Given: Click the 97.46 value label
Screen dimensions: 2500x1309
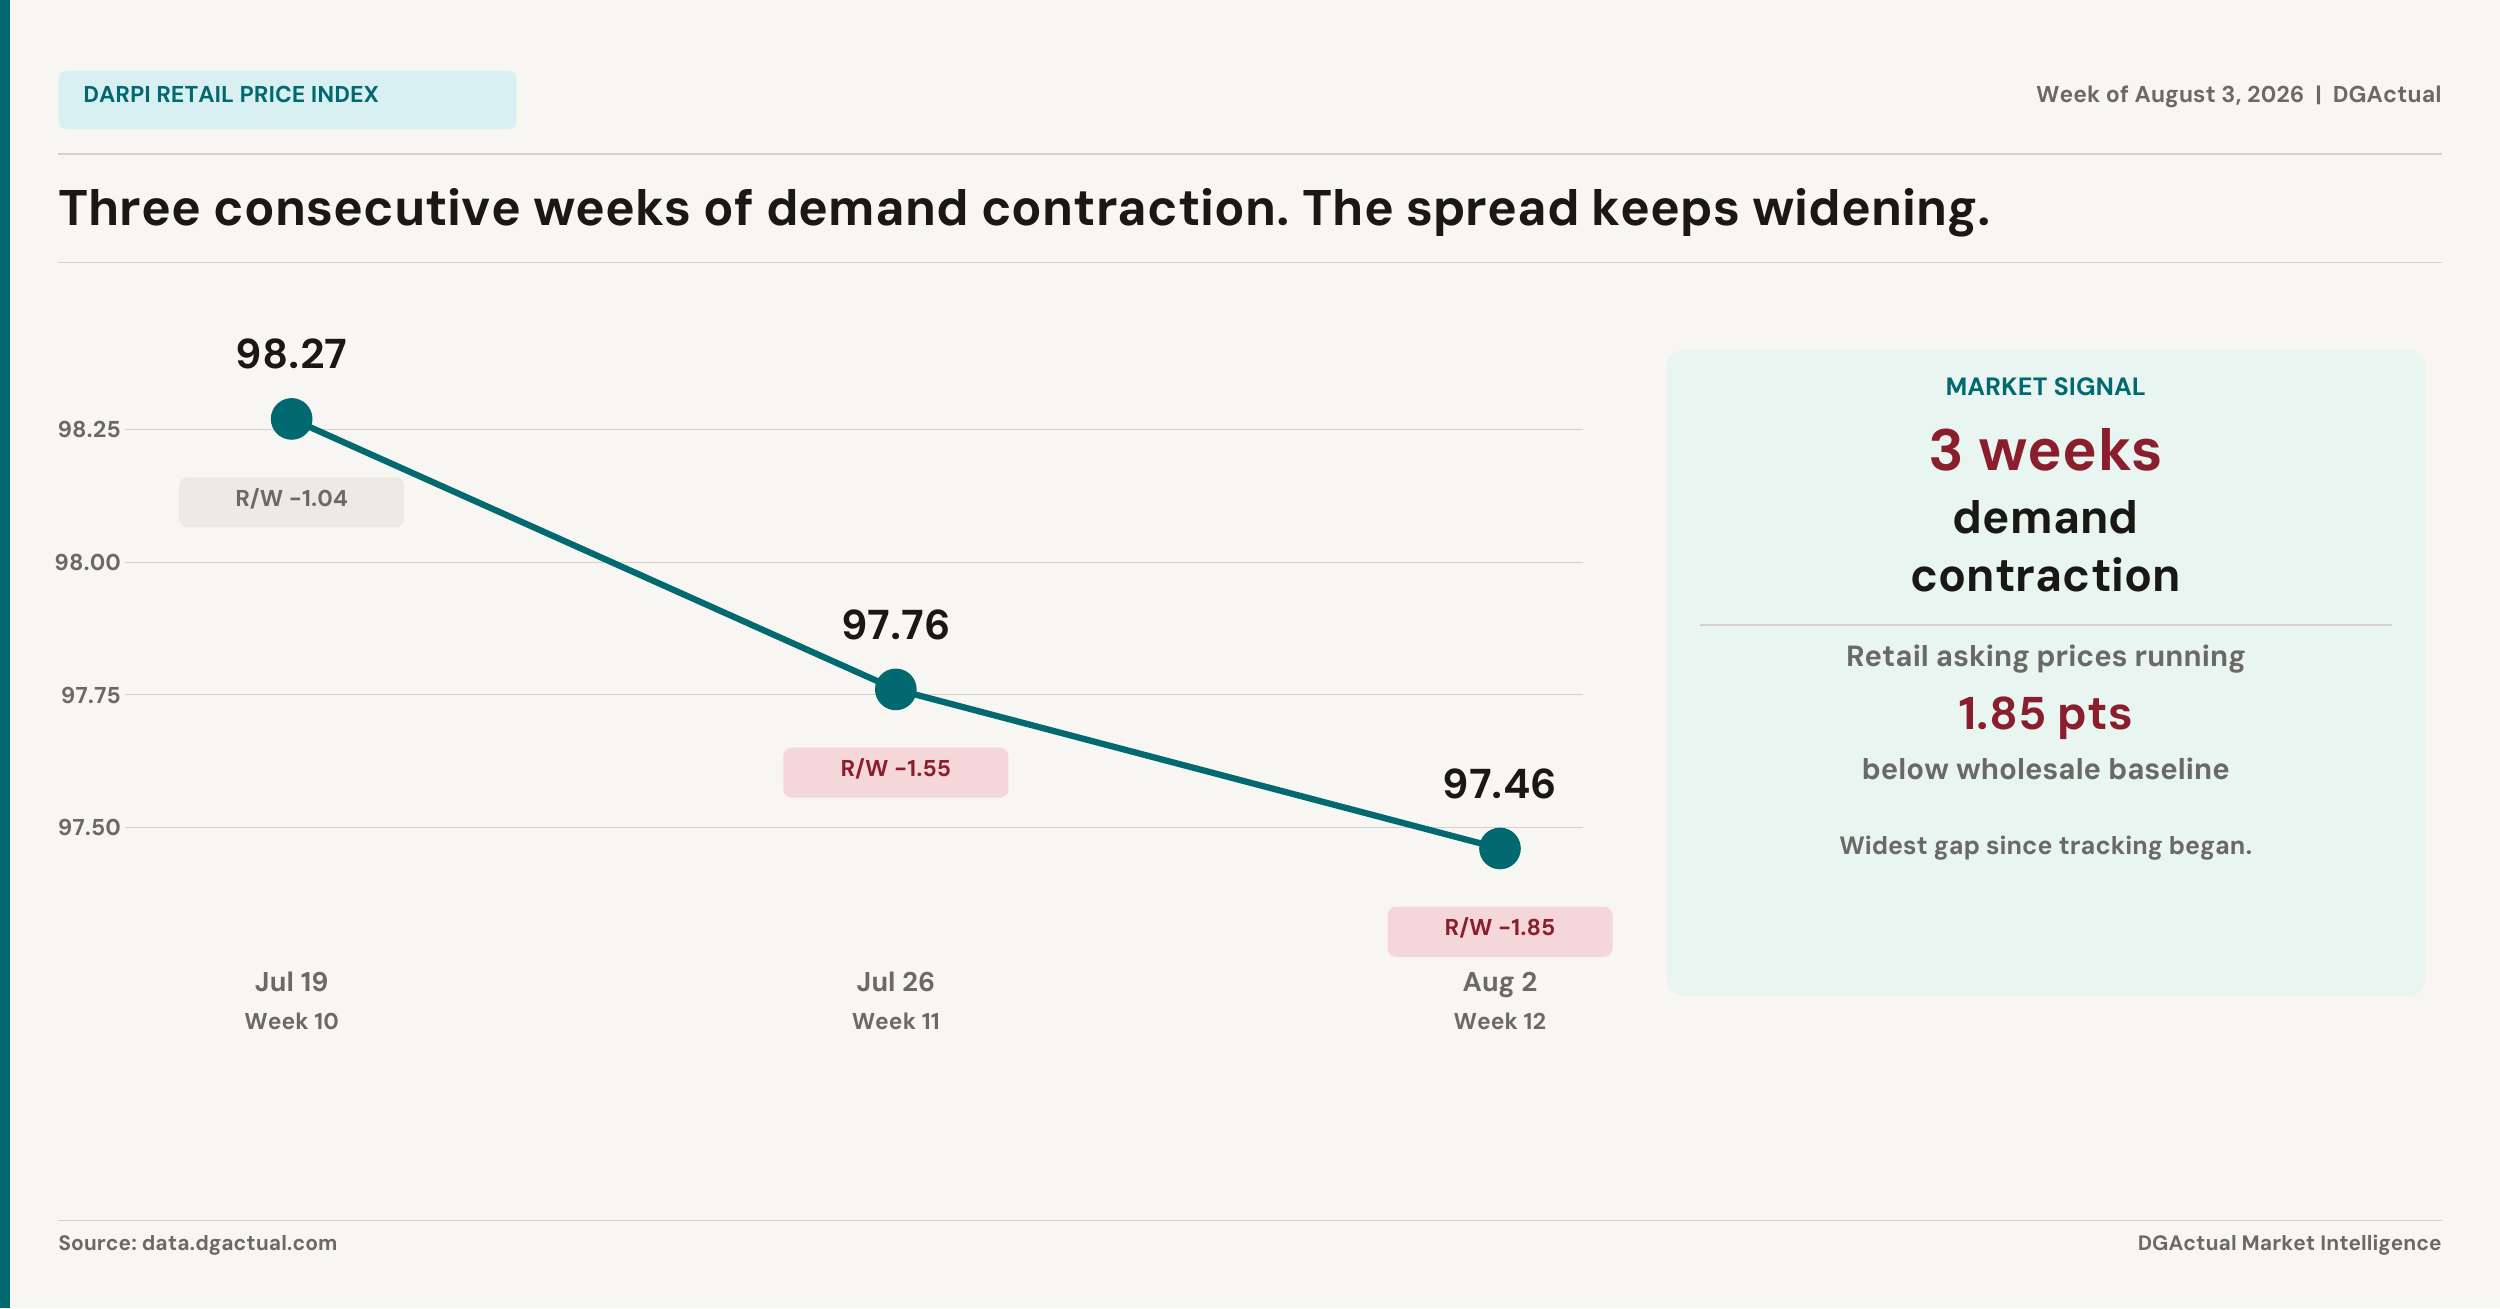Looking at the screenshot, I should point(1499,784).
